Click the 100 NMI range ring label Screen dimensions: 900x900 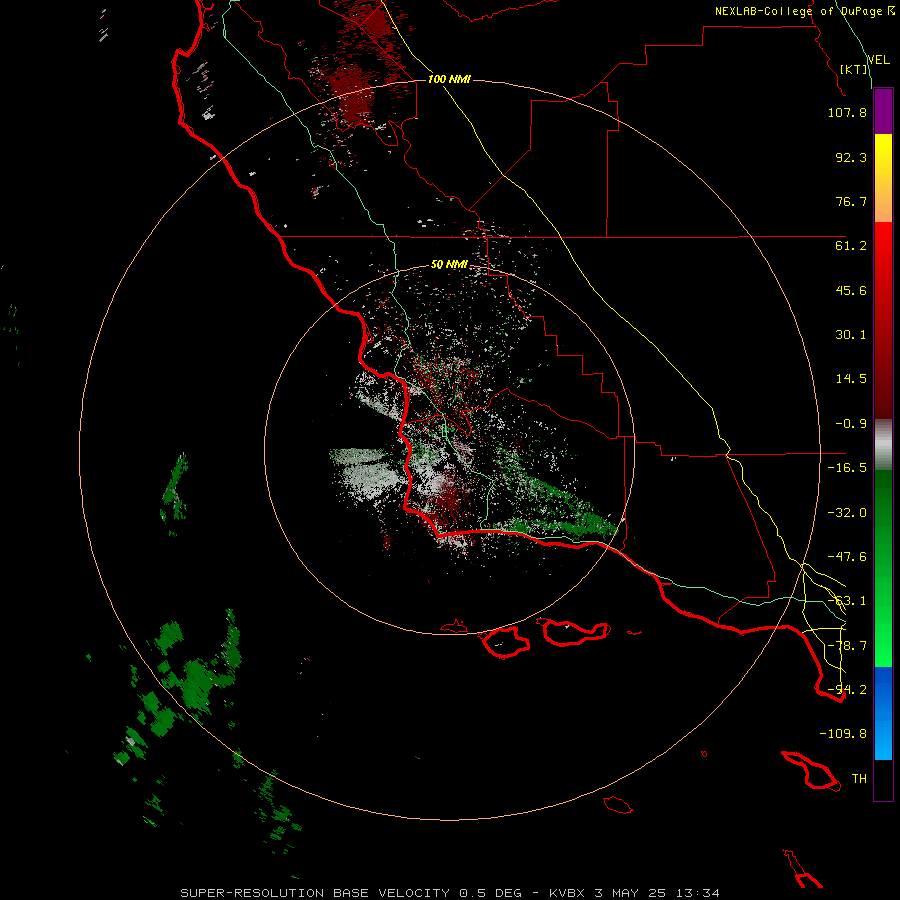449,79
